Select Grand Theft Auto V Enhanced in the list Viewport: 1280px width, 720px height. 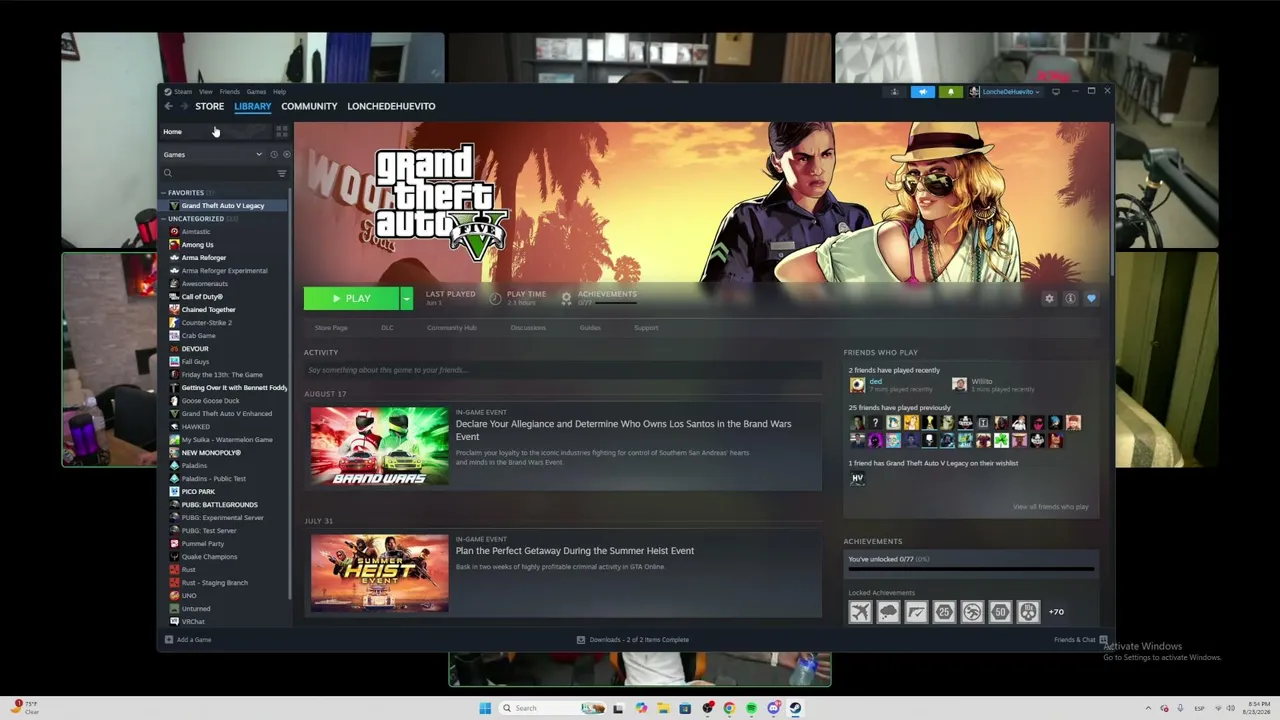(x=227, y=414)
